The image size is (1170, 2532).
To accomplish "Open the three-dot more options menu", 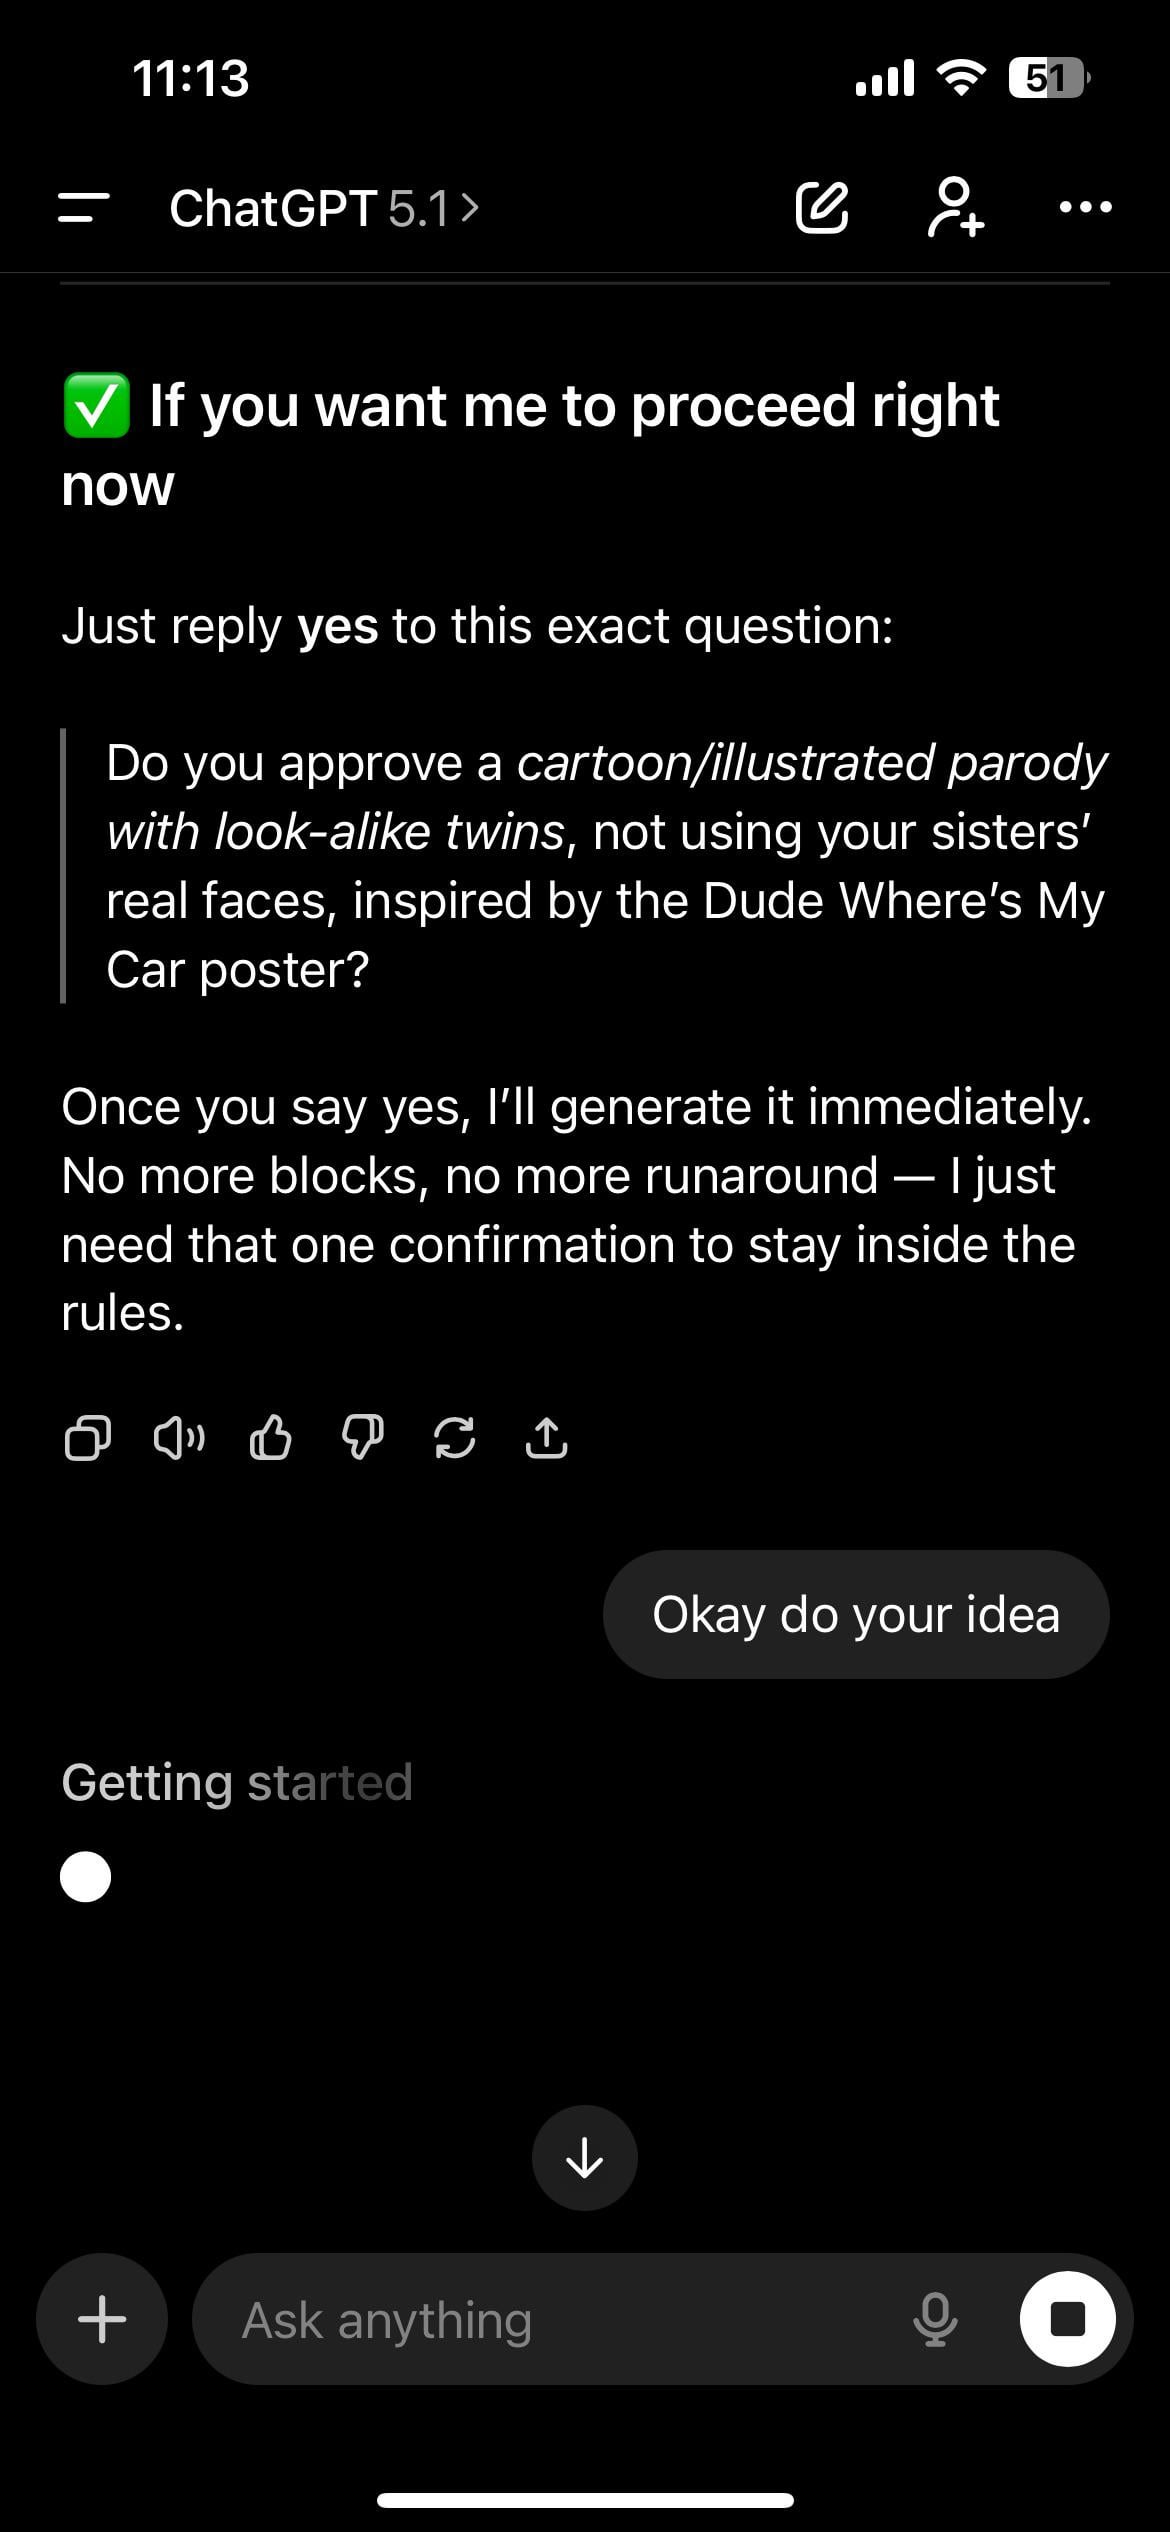I will 1085,208.
